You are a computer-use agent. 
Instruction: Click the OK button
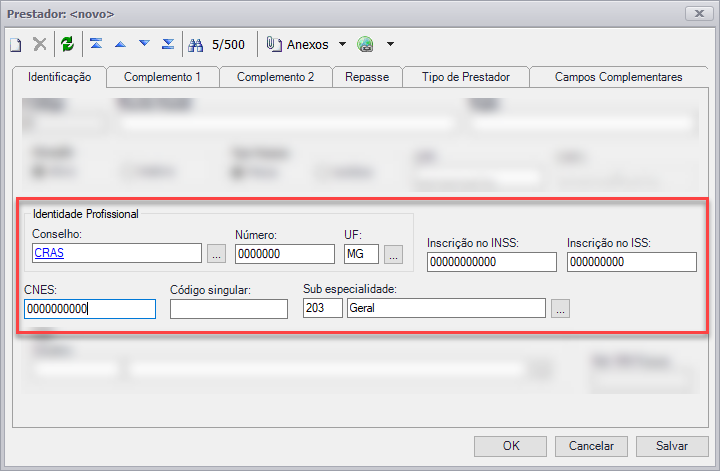[x=511, y=446]
